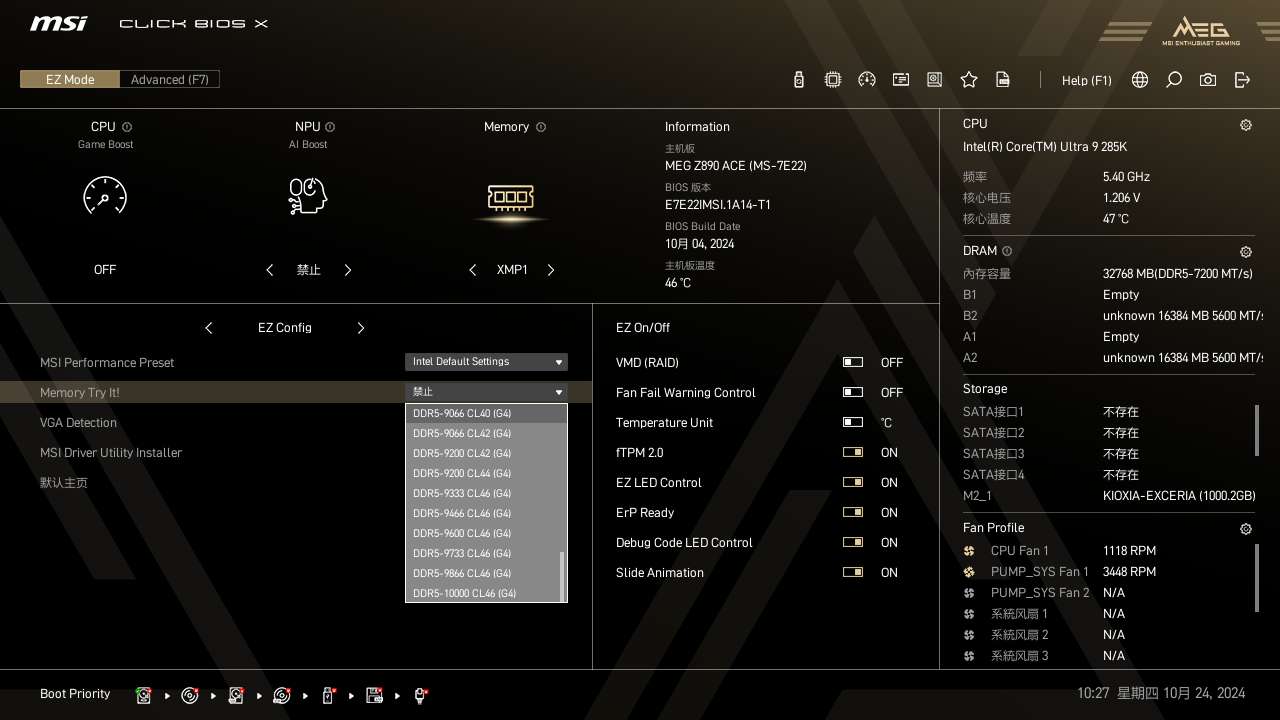Choose DDR5-9200 CL42 (G4) option
1280x720 pixels.
tap(483, 453)
